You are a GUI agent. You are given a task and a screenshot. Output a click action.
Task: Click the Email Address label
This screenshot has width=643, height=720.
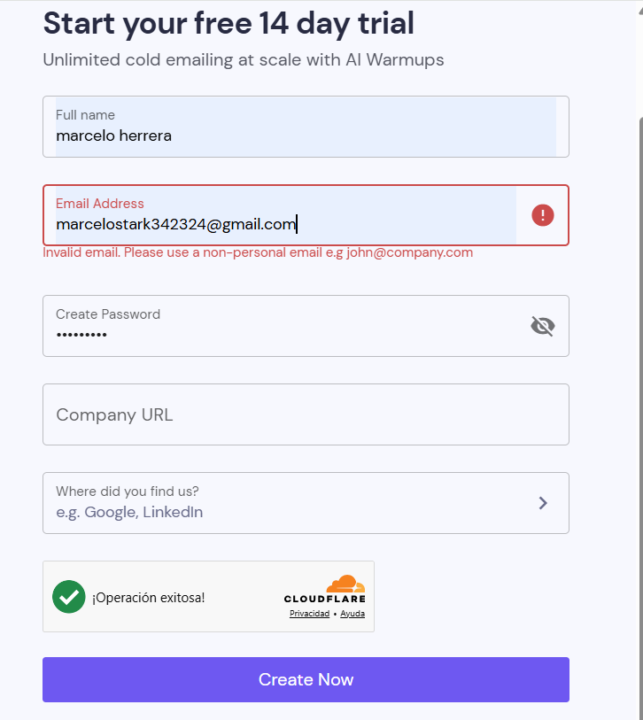click(x=100, y=203)
